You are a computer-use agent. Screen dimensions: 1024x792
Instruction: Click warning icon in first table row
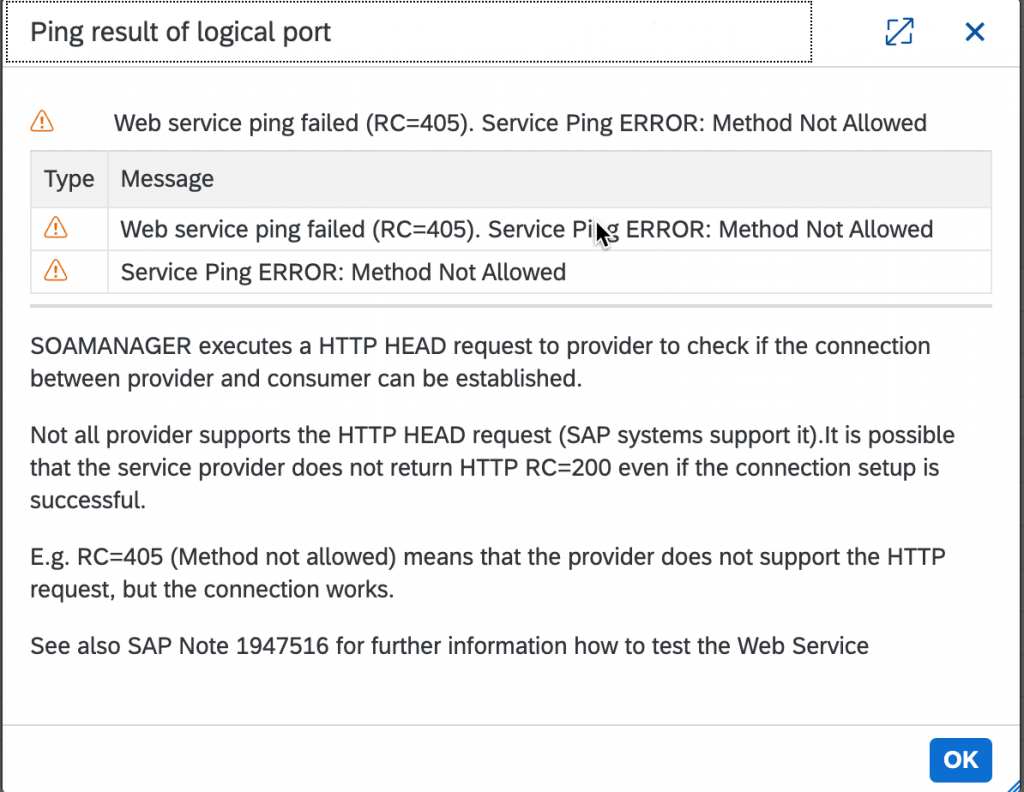click(x=56, y=228)
